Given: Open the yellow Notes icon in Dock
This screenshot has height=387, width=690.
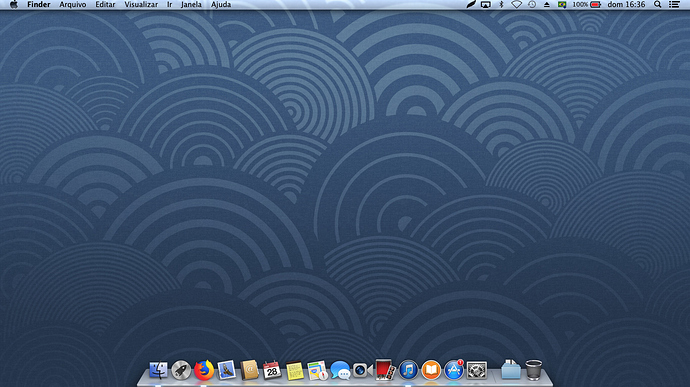Looking at the screenshot, I should [x=295, y=370].
